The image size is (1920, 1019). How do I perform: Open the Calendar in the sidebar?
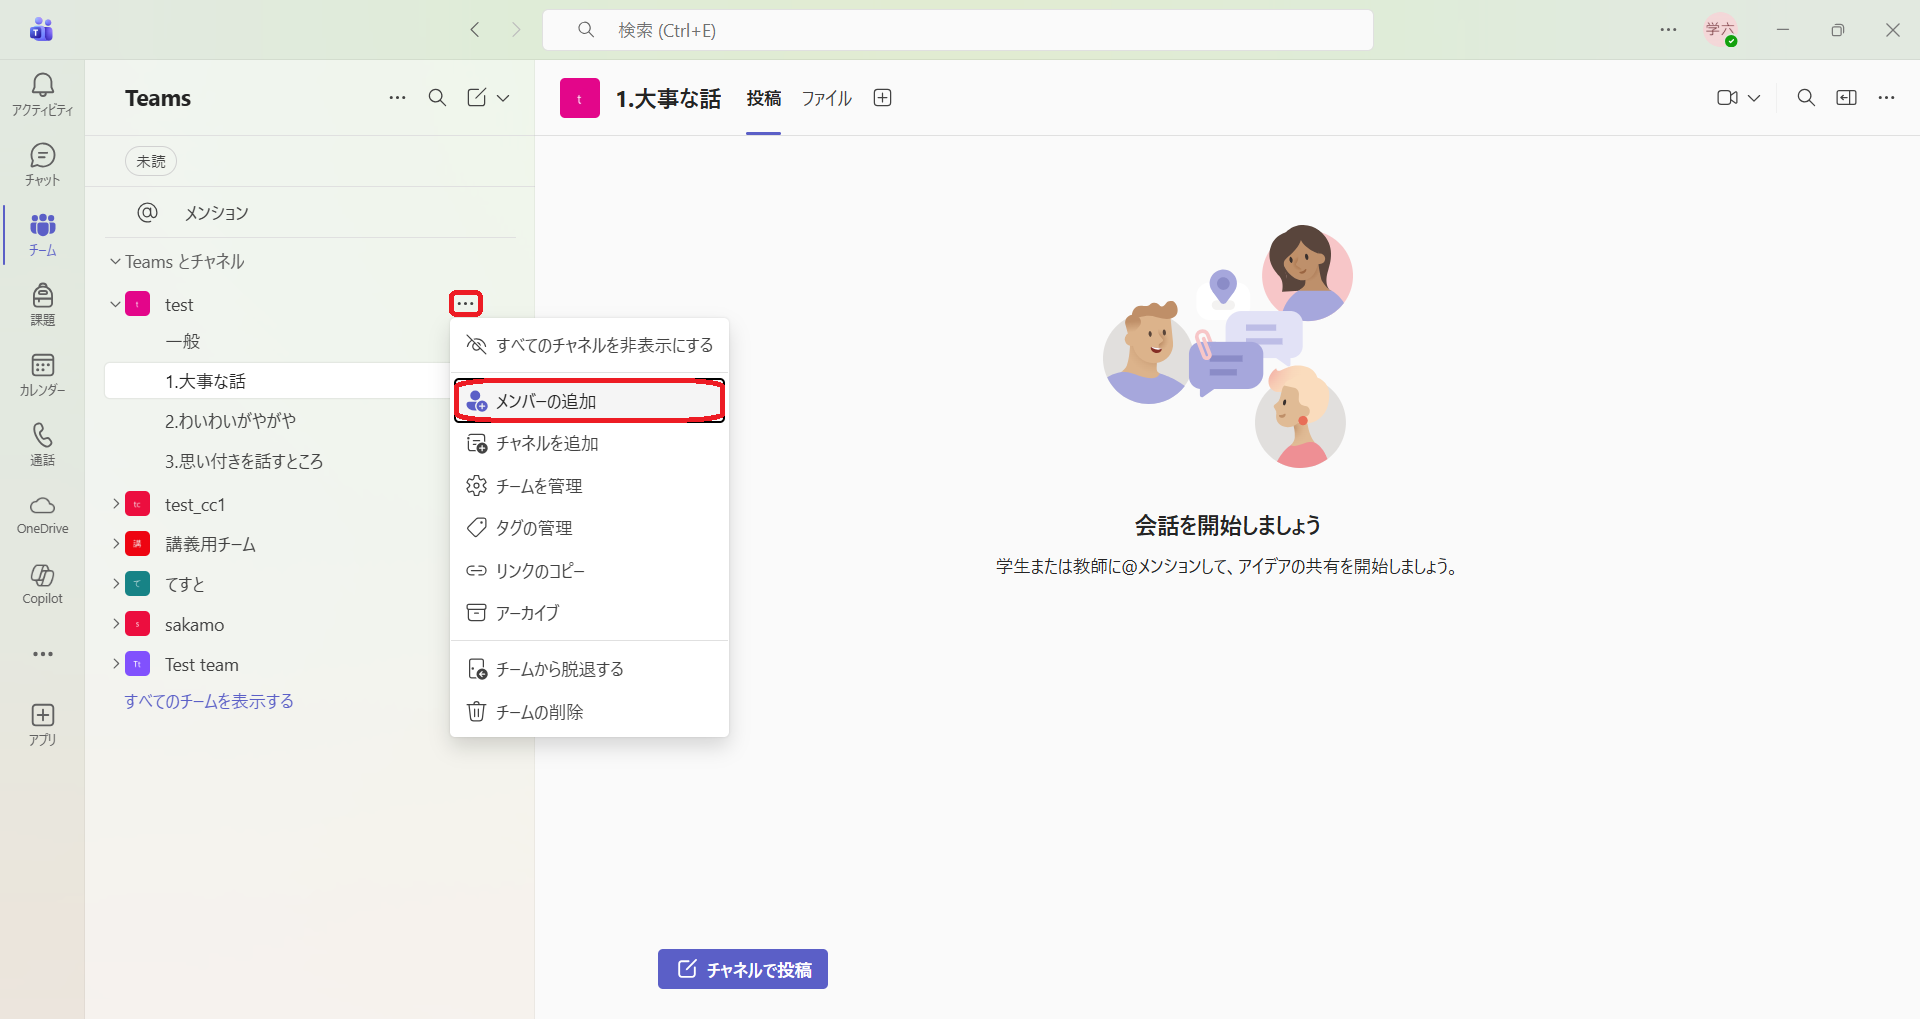(42, 374)
